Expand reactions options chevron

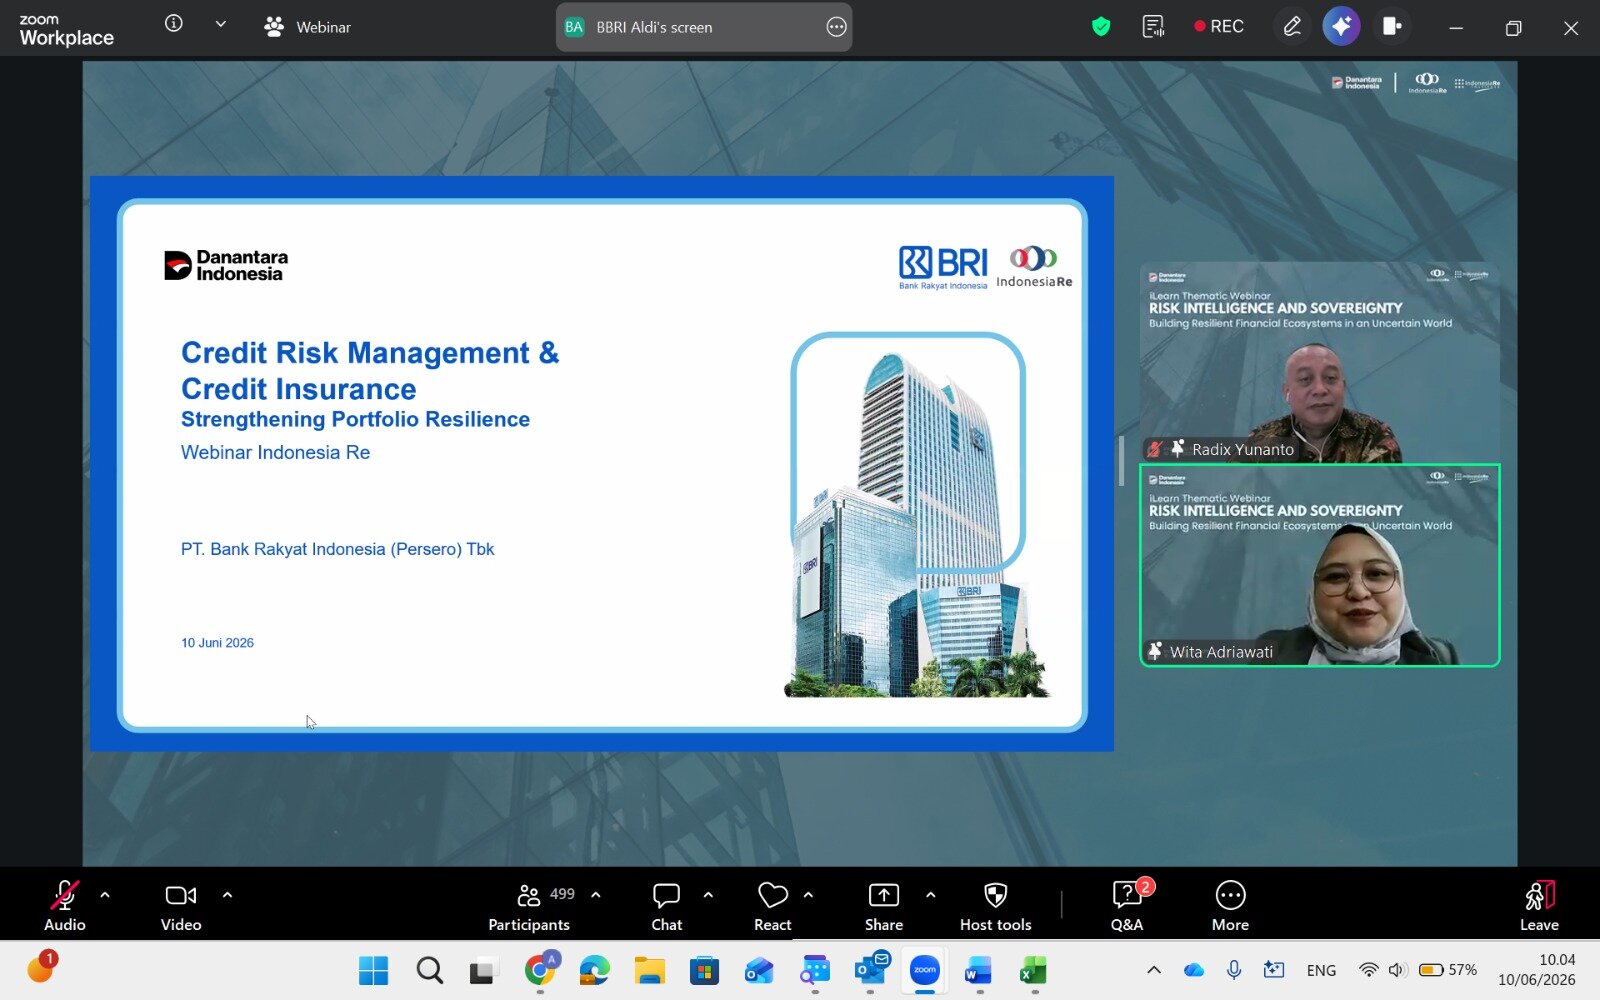808,895
